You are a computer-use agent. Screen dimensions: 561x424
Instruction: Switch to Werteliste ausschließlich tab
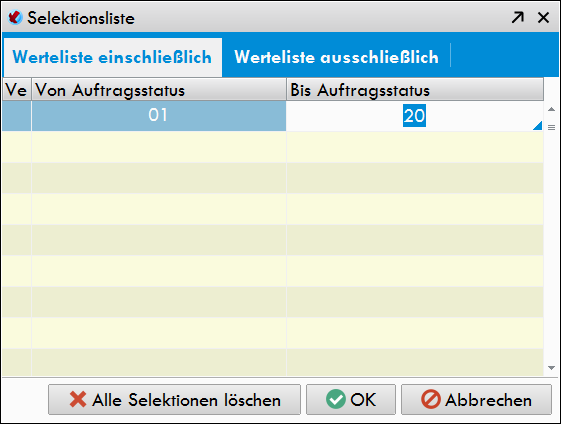pos(336,57)
